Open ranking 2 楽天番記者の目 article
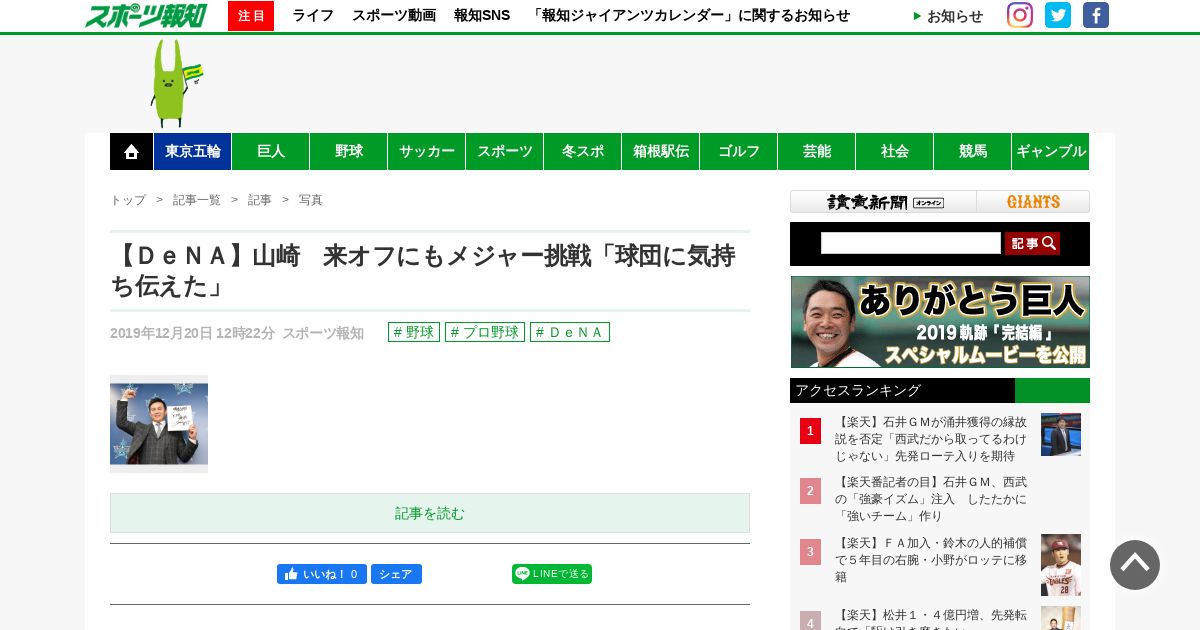This screenshot has width=1200, height=630. 931,499
